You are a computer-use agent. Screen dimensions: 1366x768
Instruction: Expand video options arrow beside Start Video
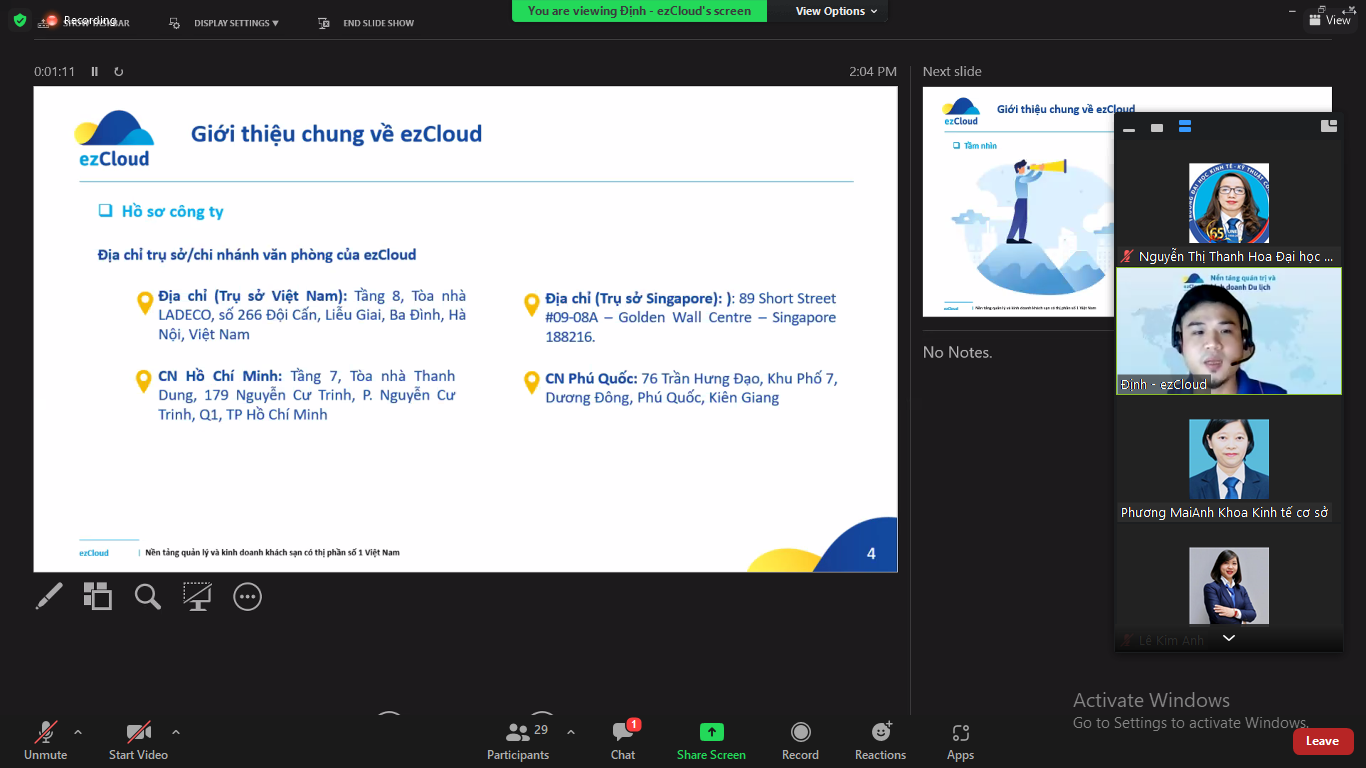176,732
